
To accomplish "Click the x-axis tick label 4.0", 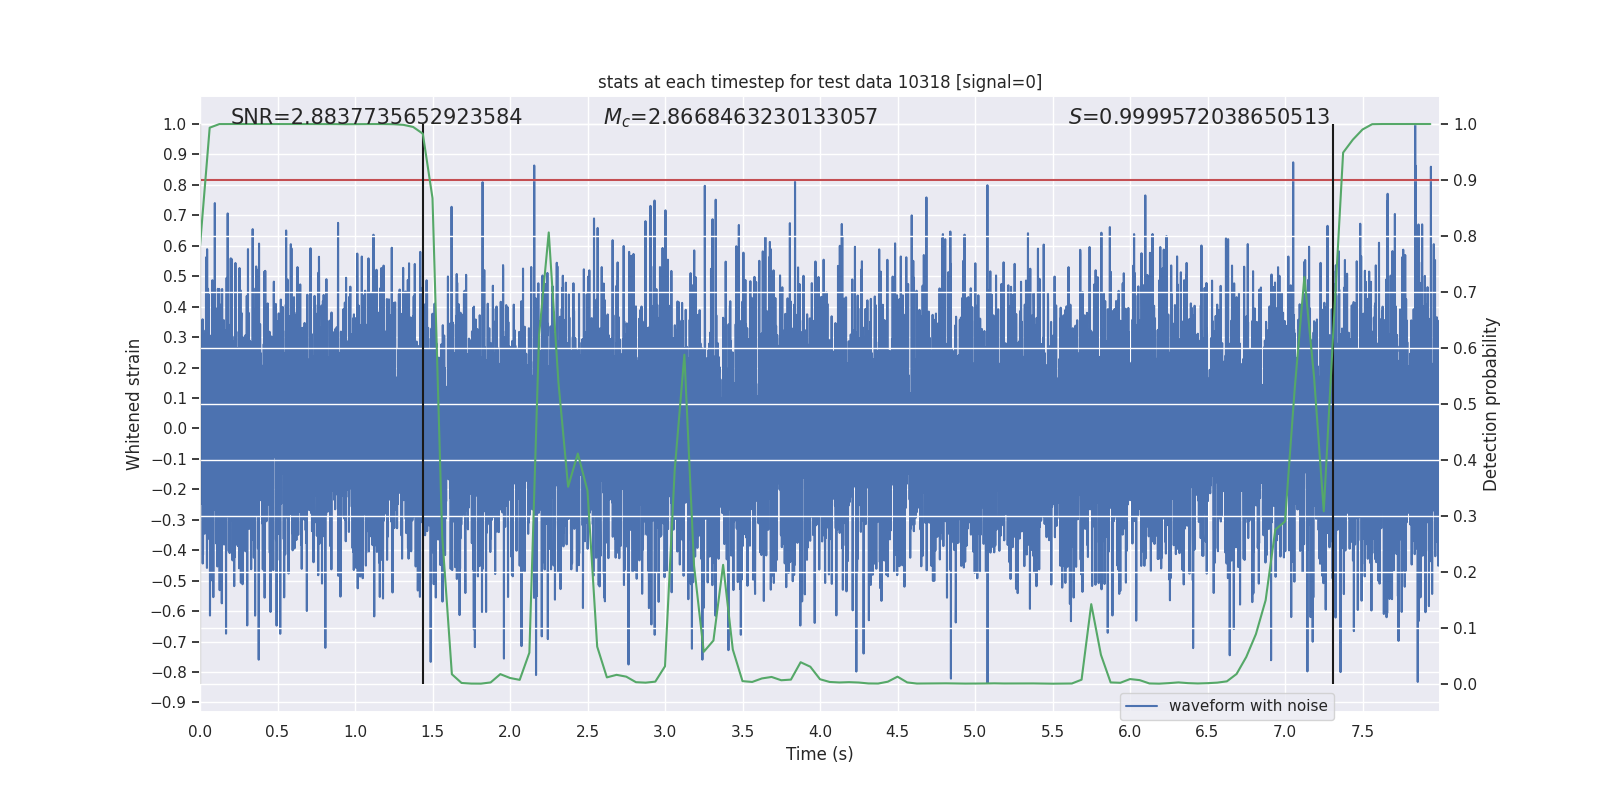I will click(x=820, y=731).
